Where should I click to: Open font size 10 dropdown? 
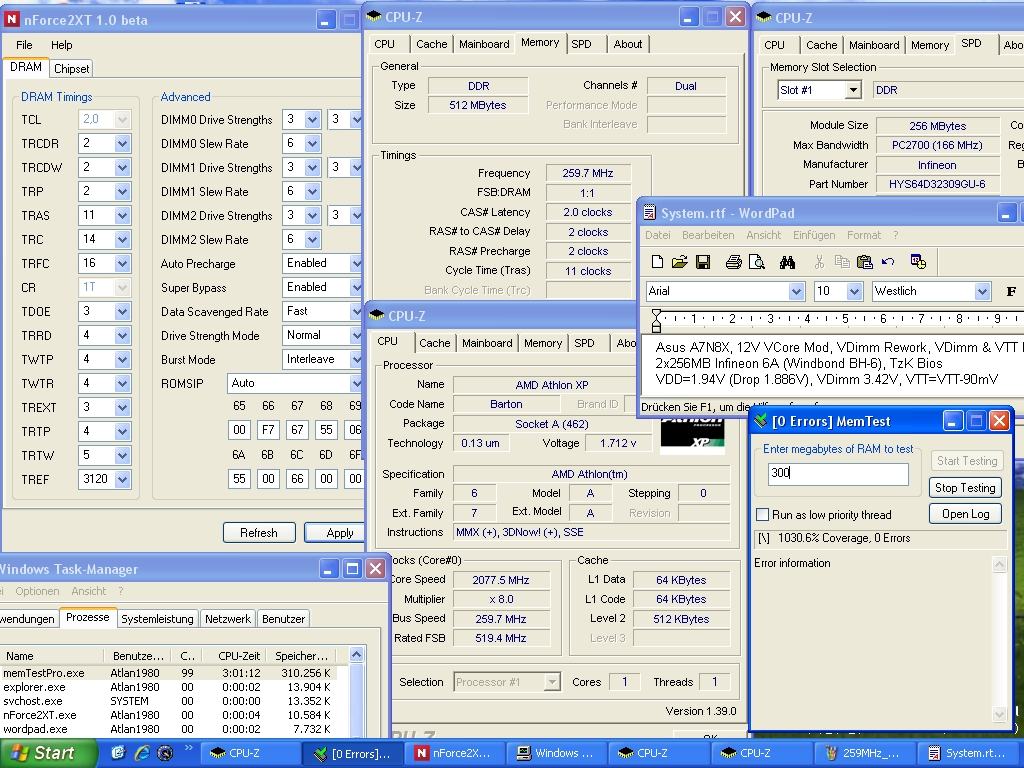click(855, 291)
